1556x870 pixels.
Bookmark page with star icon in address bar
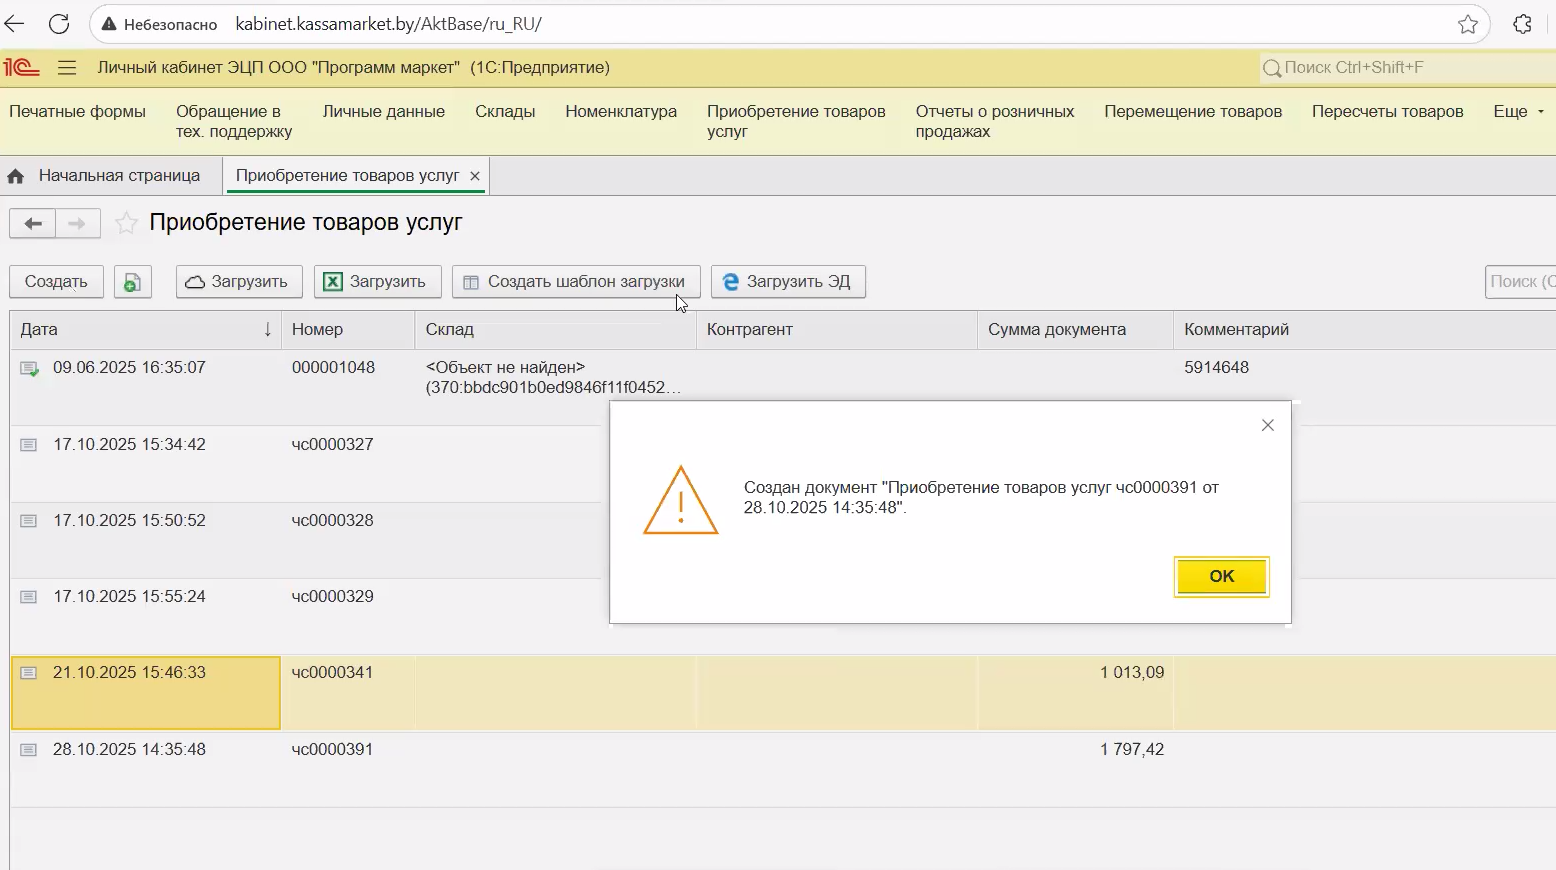pyautogui.click(x=1467, y=24)
